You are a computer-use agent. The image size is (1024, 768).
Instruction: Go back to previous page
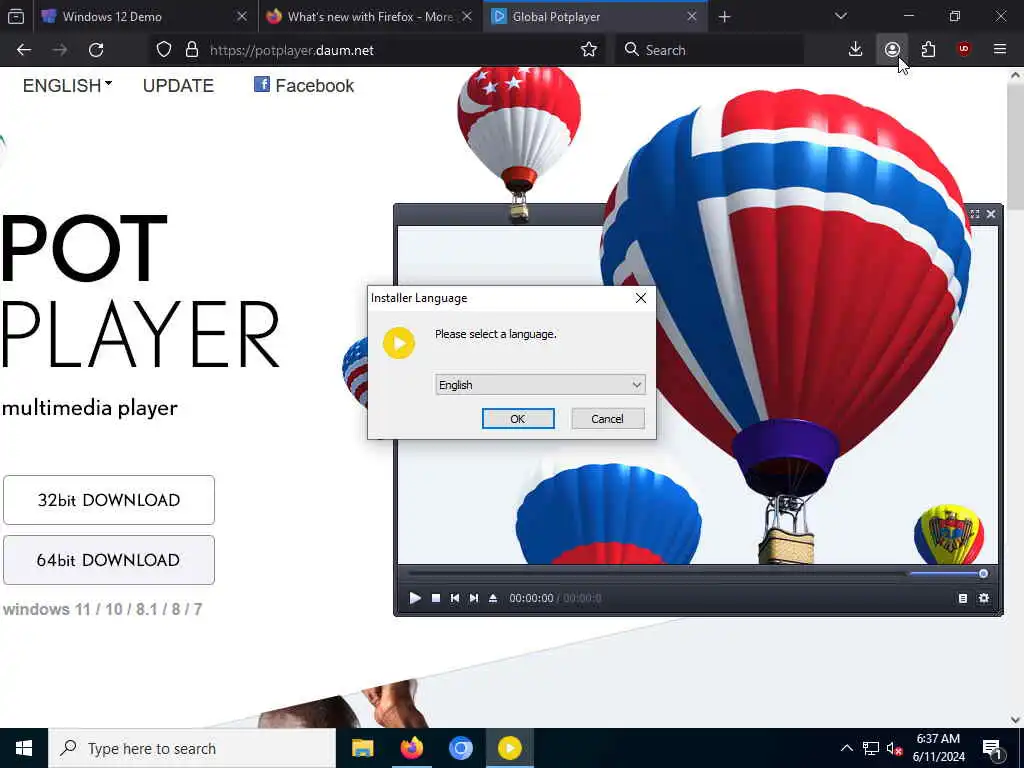tap(24, 50)
